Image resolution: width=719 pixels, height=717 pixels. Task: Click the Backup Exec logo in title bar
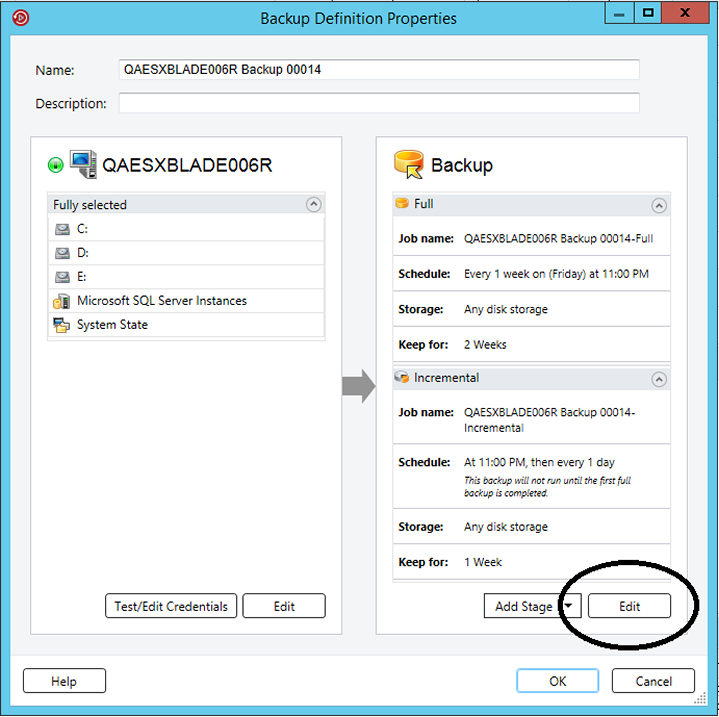pyautogui.click(x=21, y=18)
